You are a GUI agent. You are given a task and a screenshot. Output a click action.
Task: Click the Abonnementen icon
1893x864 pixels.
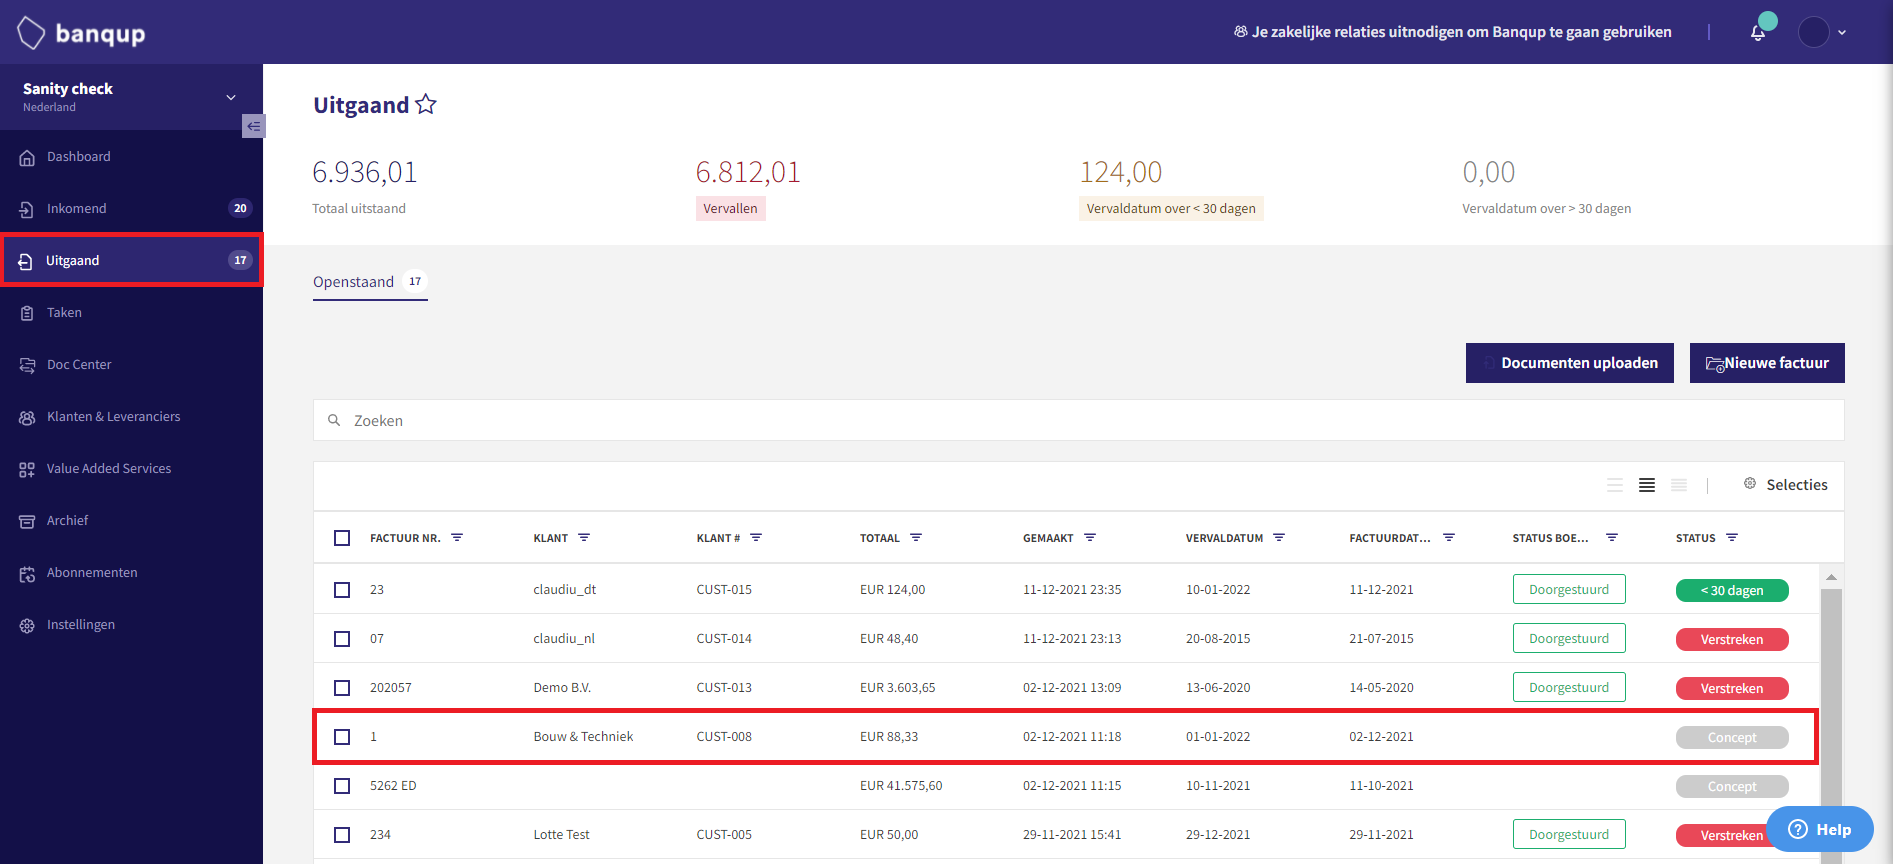(x=27, y=573)
